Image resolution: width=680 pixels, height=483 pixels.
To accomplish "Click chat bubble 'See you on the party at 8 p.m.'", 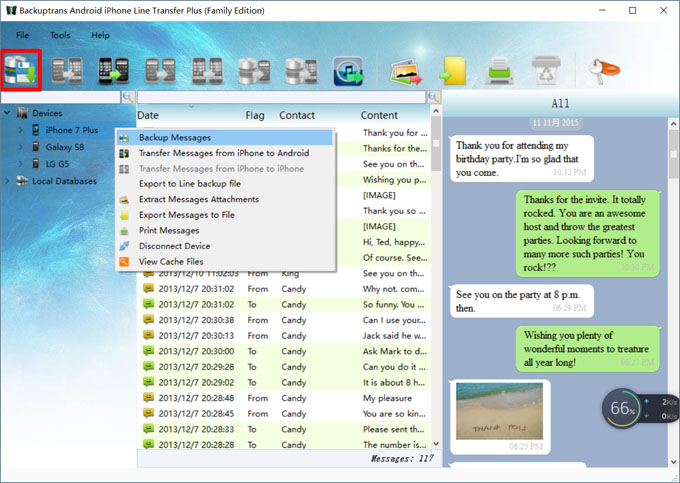I will coord(522,301).
